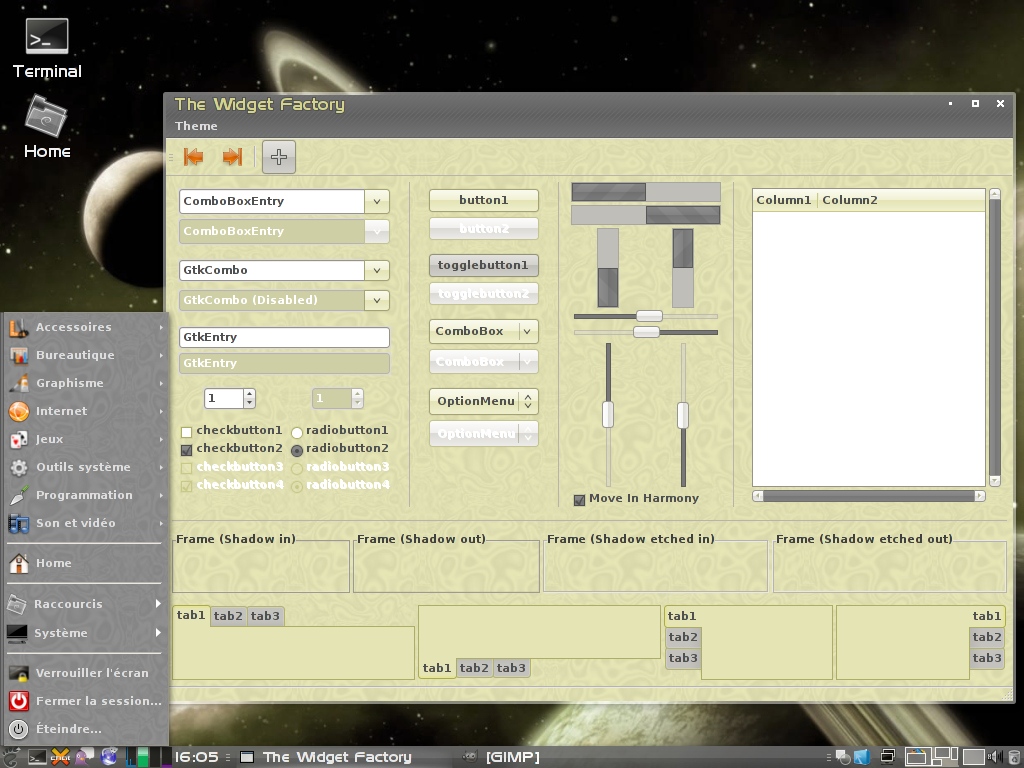The image size is (1024, 768).
Task: Open the web browser globe launcher in the panel
Action: (109, 757)
